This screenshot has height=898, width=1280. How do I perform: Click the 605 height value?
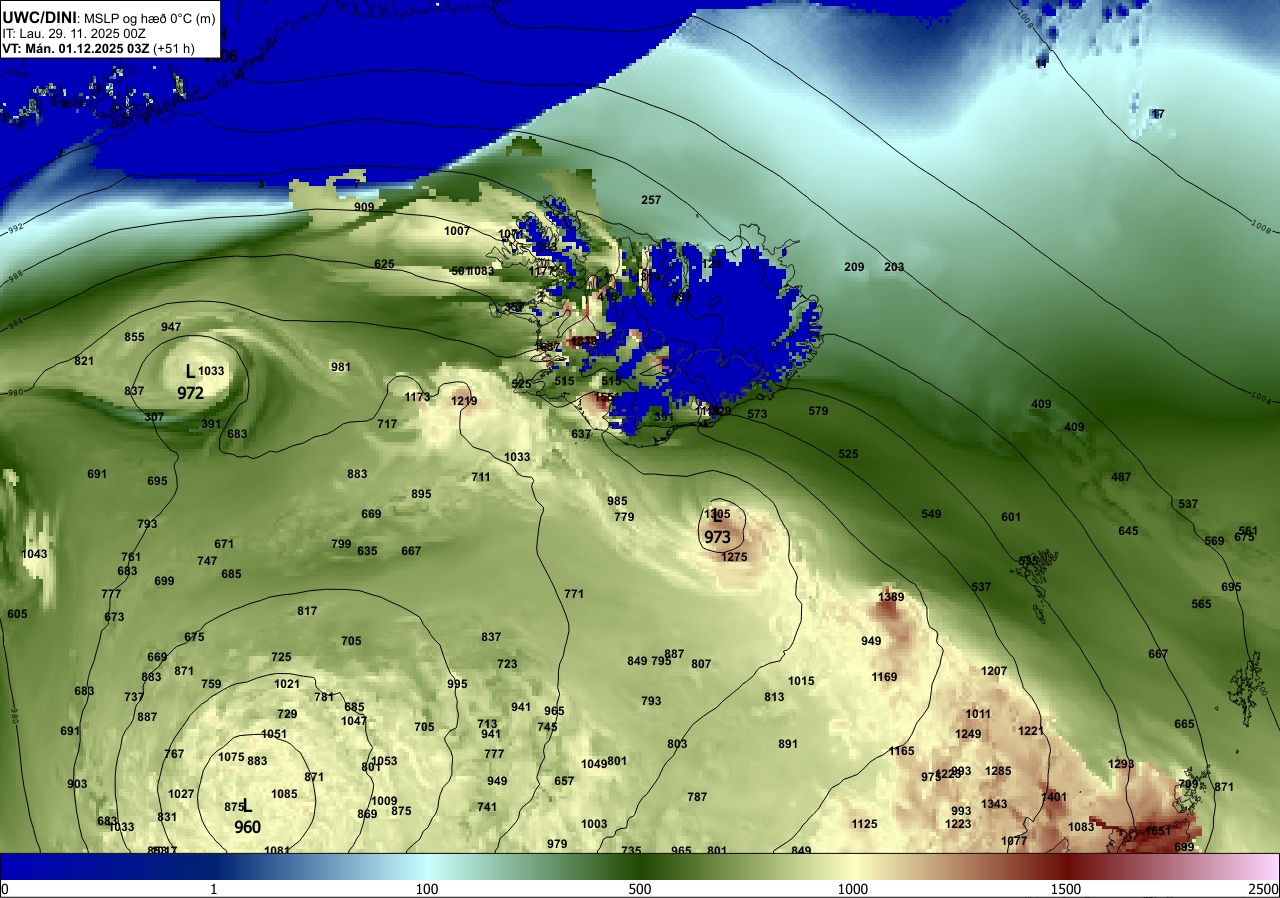click(17, 614)
